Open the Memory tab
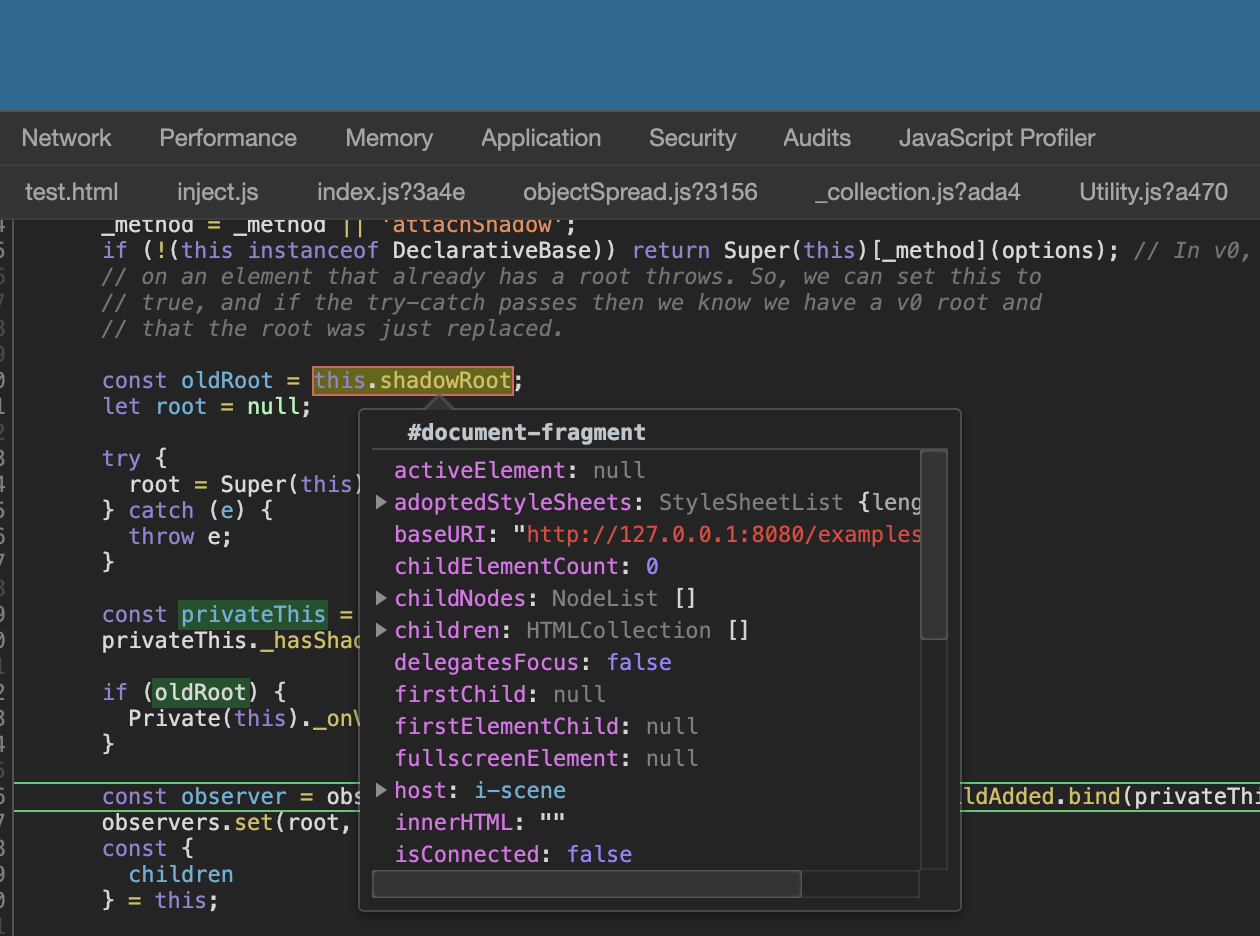1260x936 pixels. (389, 138)
